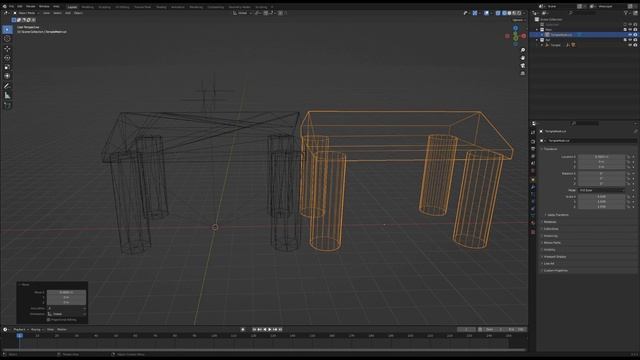Select the Annotate pencil tool
Screen dimensions: 640x360
tap(7, 86)
